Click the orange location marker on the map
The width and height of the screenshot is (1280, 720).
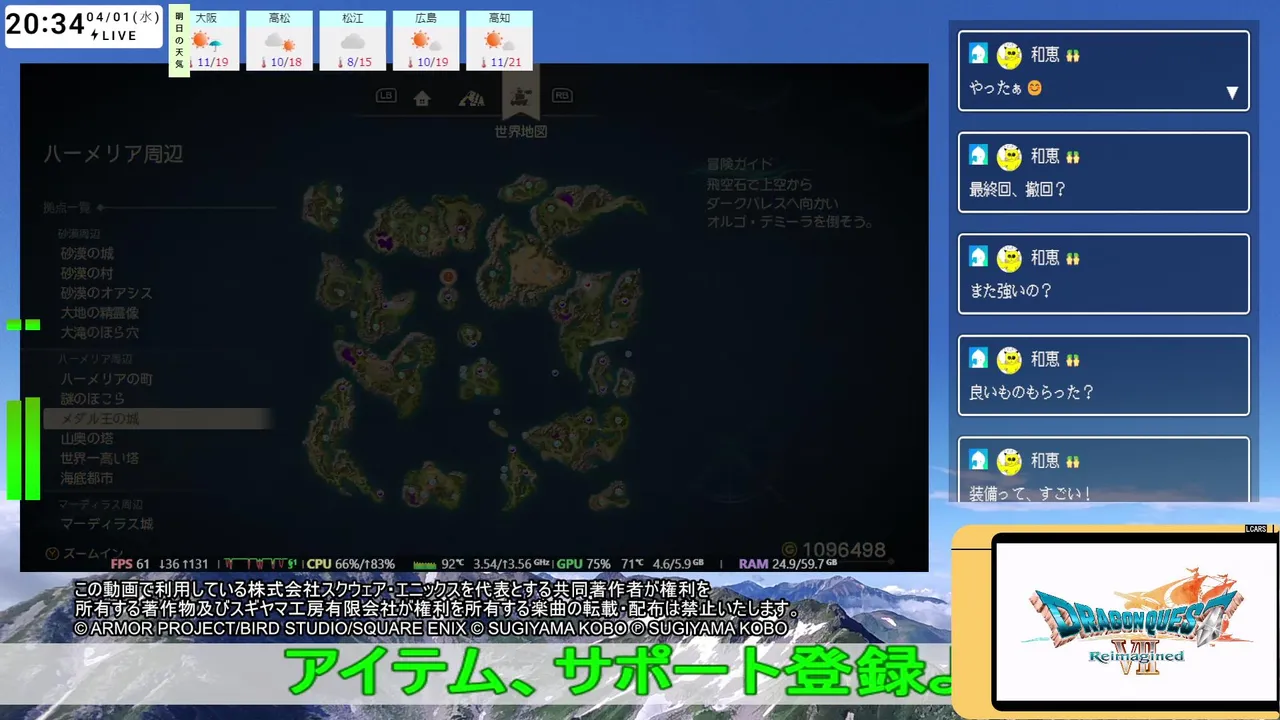coord(448,276)
